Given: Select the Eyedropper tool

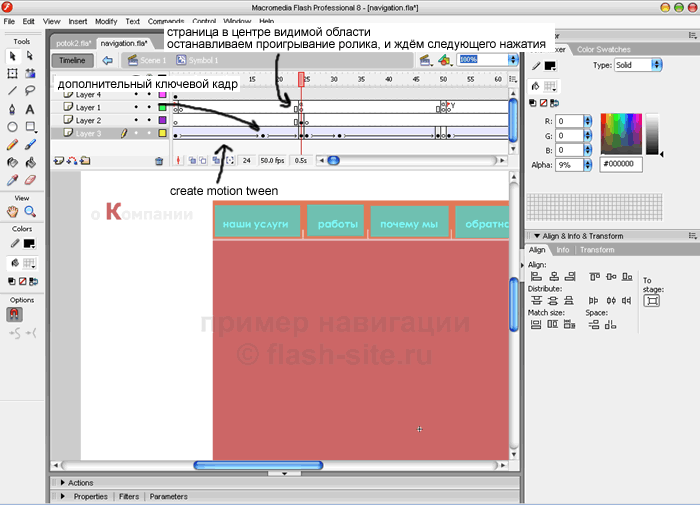Looking at the screenshot, I should click(12, 180).
